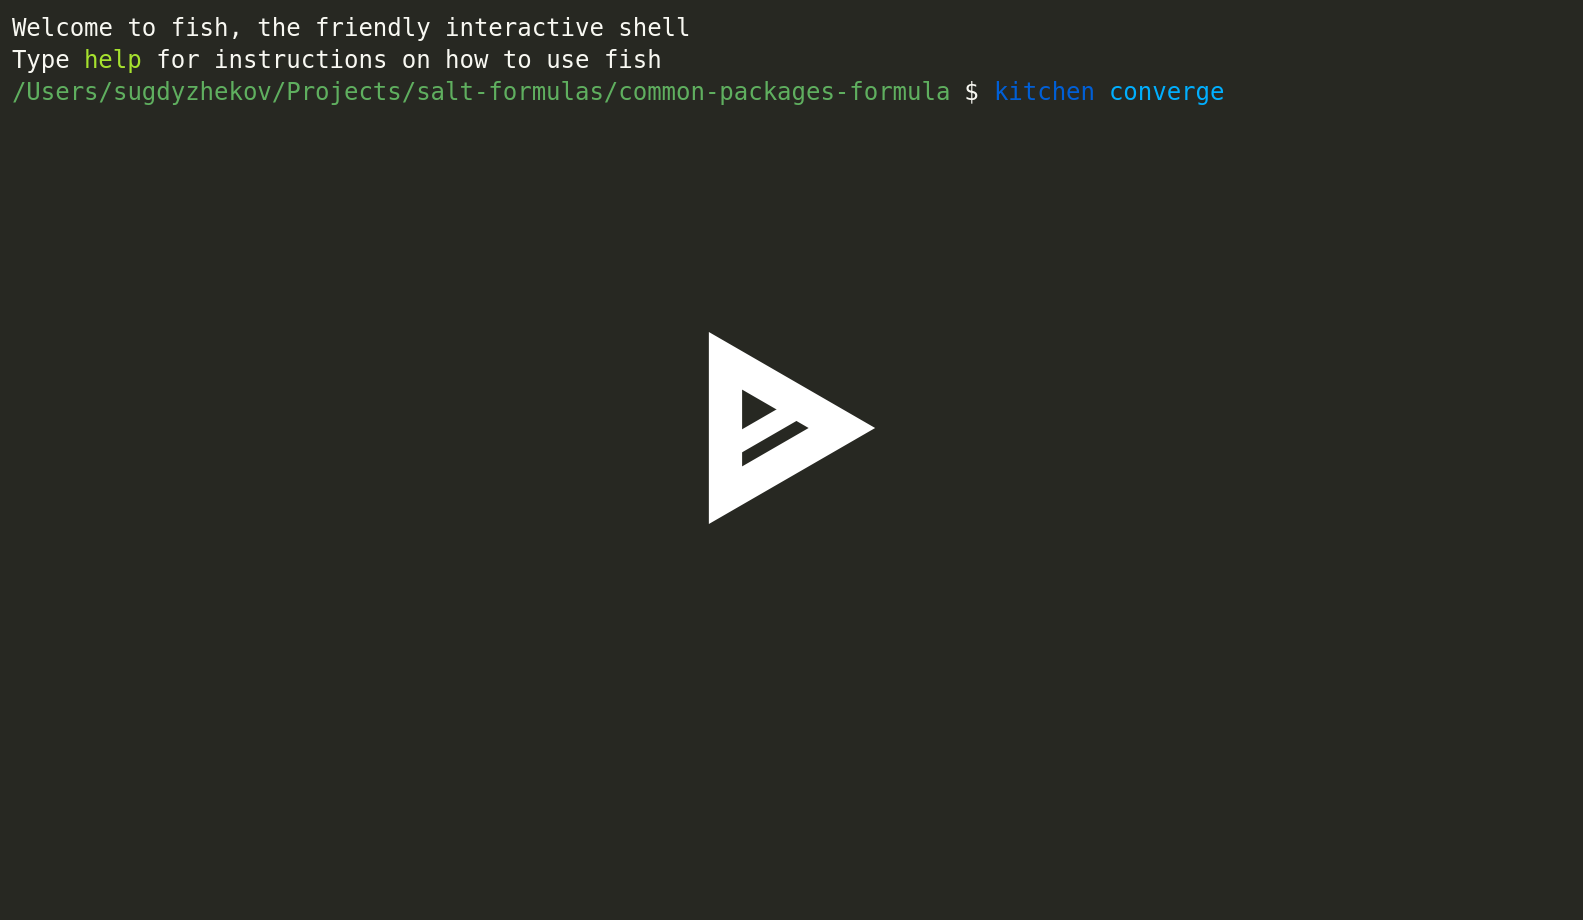Click the word 'shell' ending the first line
Image resolution: width=1583 pixels, height=920 pixels.
pos(654,28)
